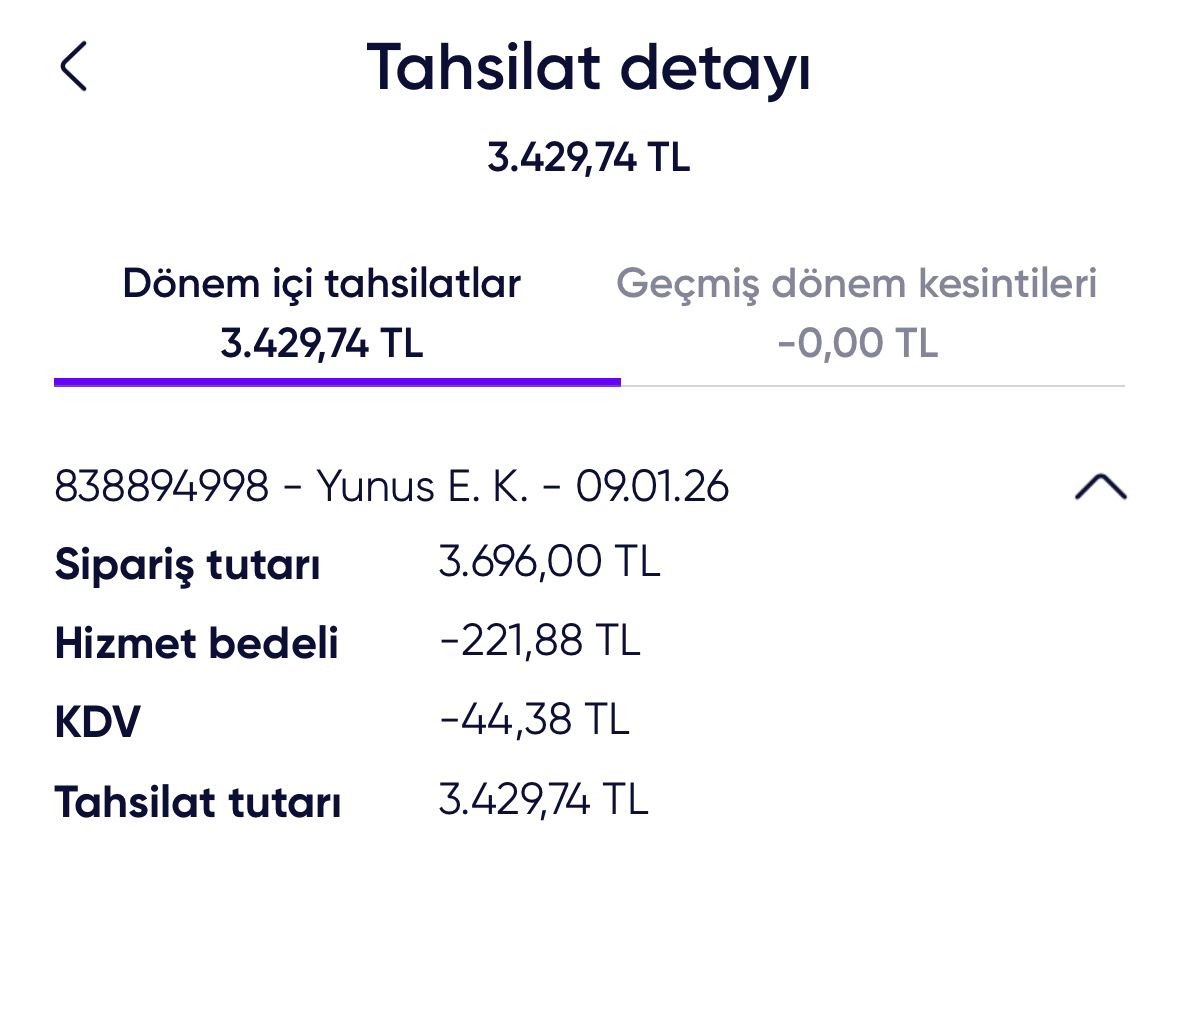Tap the back arrow icon
The height and width of the screenshot is (1020, 1179).
pyautogui.click(x=74, y=67)
